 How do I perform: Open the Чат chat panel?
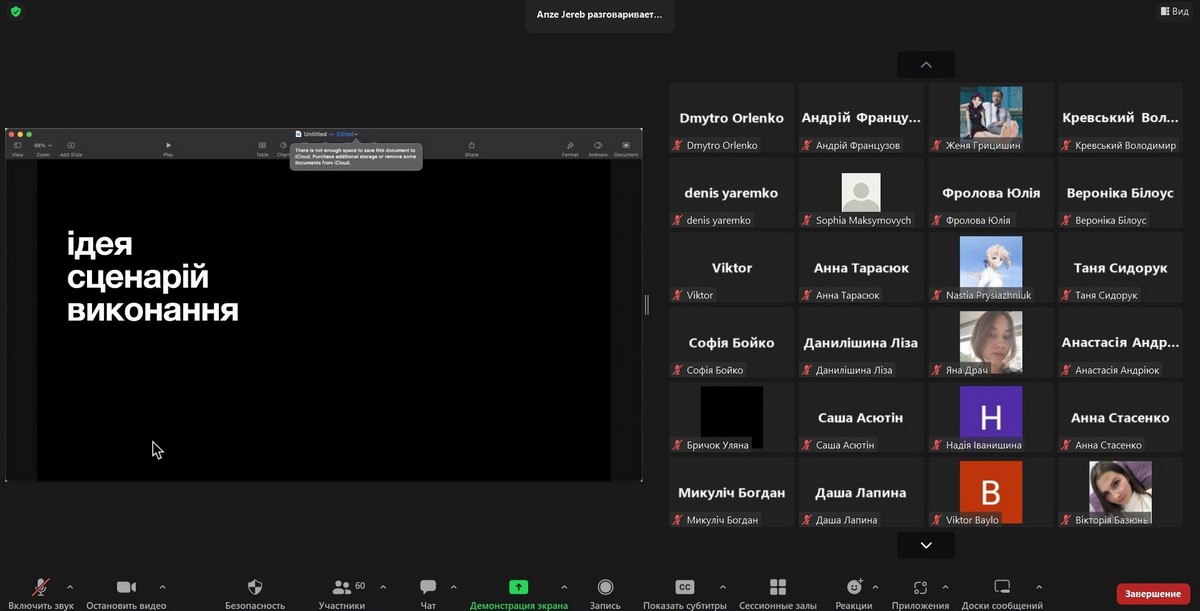(428, 588)
